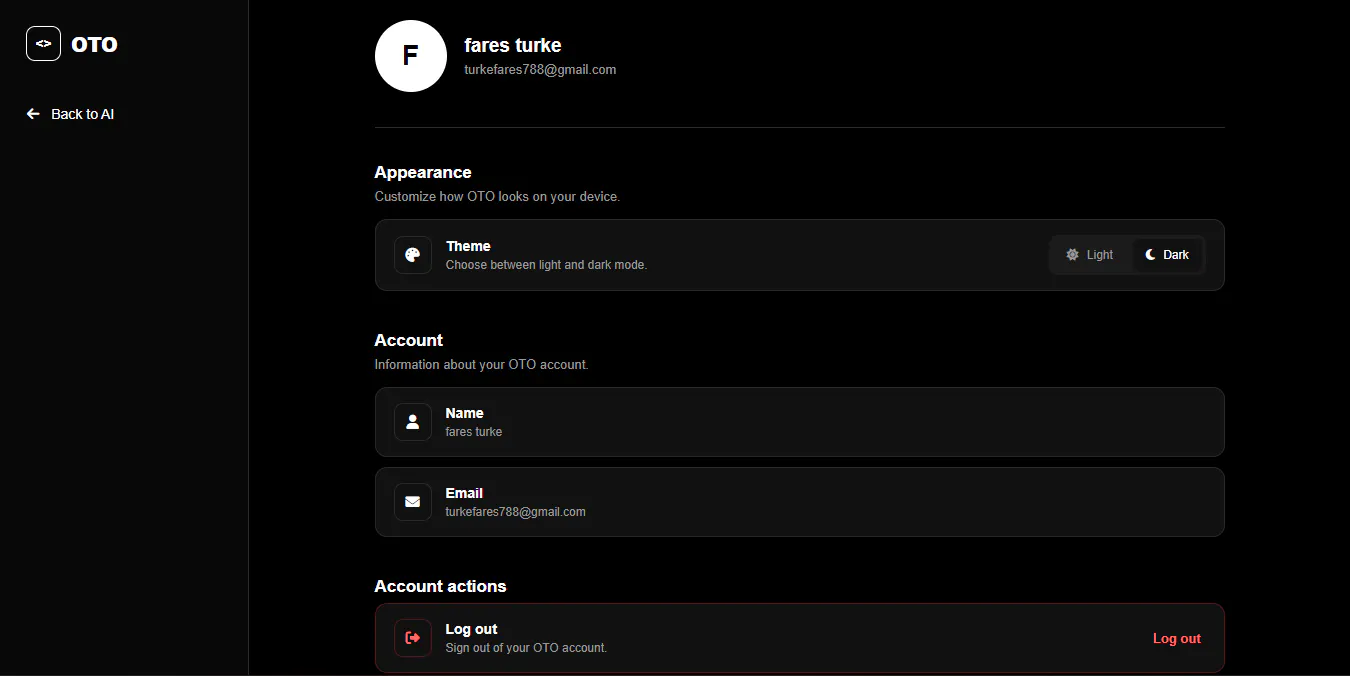Click the Theme settings row title
Image resolution: width=1350 pixels, height=676 pixels.
(x=468, y=246)
